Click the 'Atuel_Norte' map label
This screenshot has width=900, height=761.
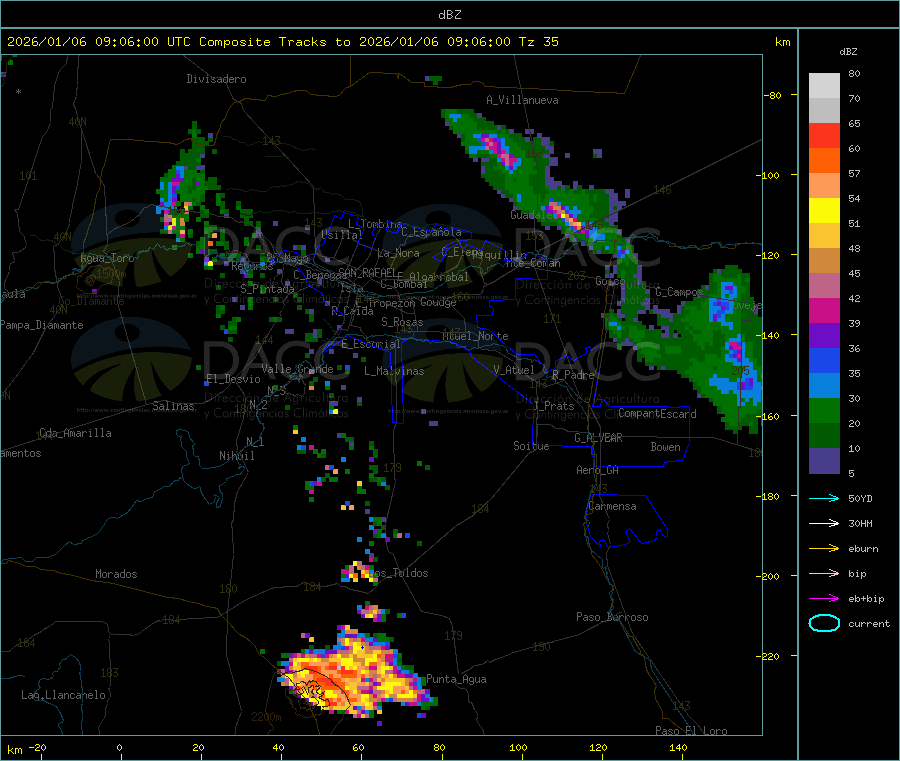475,336
